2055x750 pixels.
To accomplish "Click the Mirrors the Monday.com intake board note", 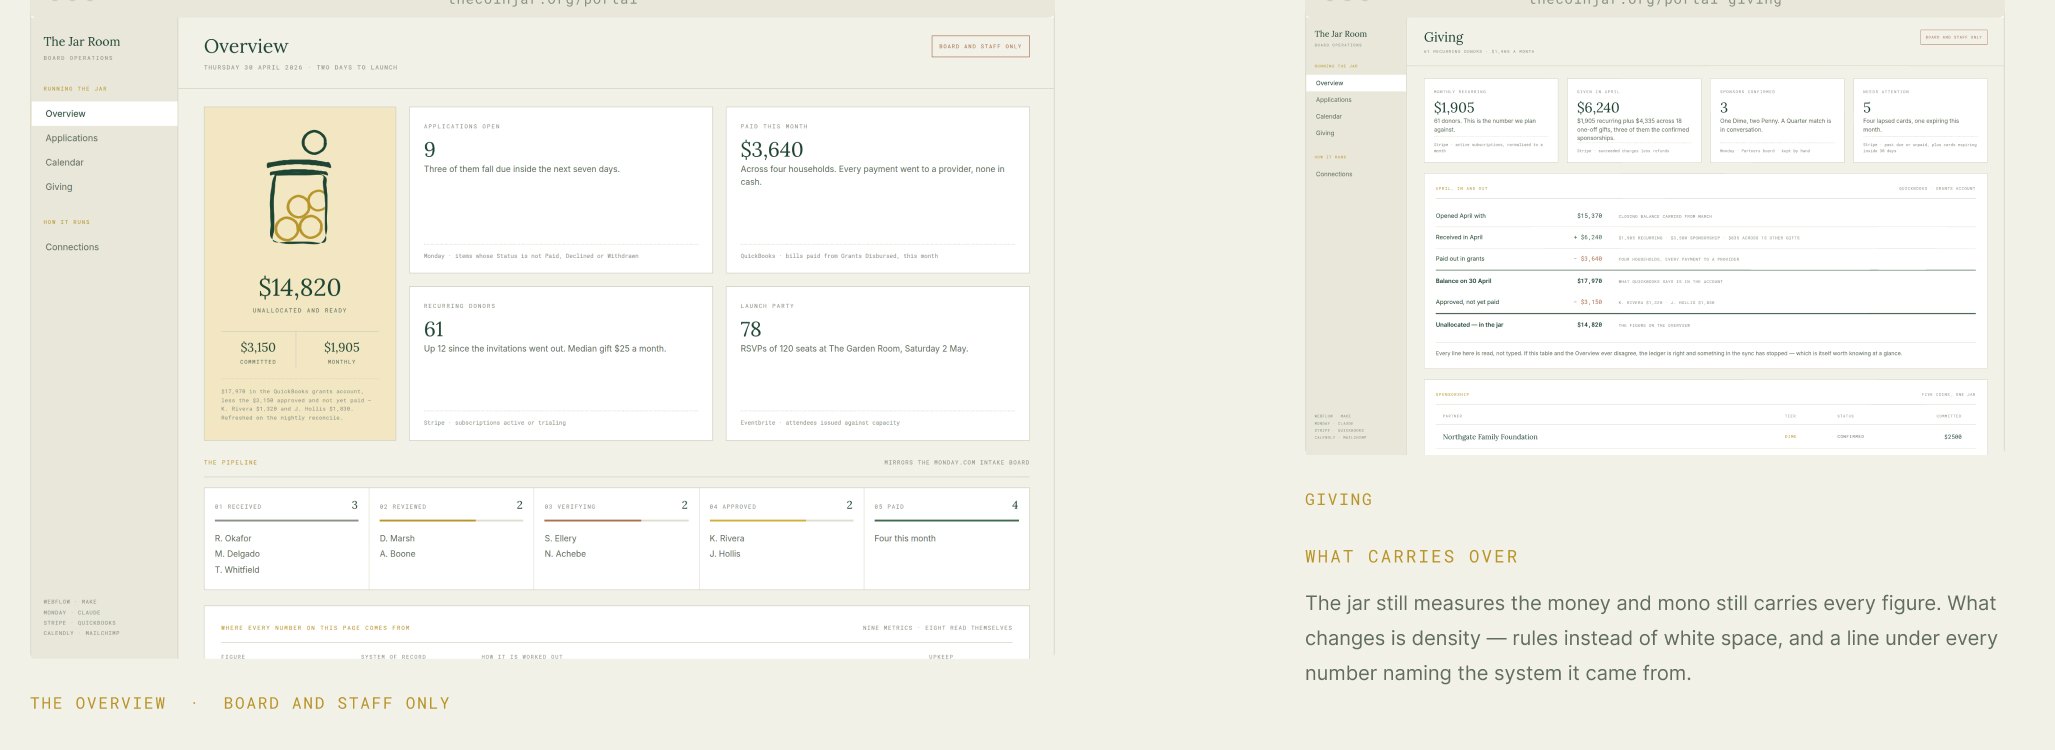I will (957, 463).
